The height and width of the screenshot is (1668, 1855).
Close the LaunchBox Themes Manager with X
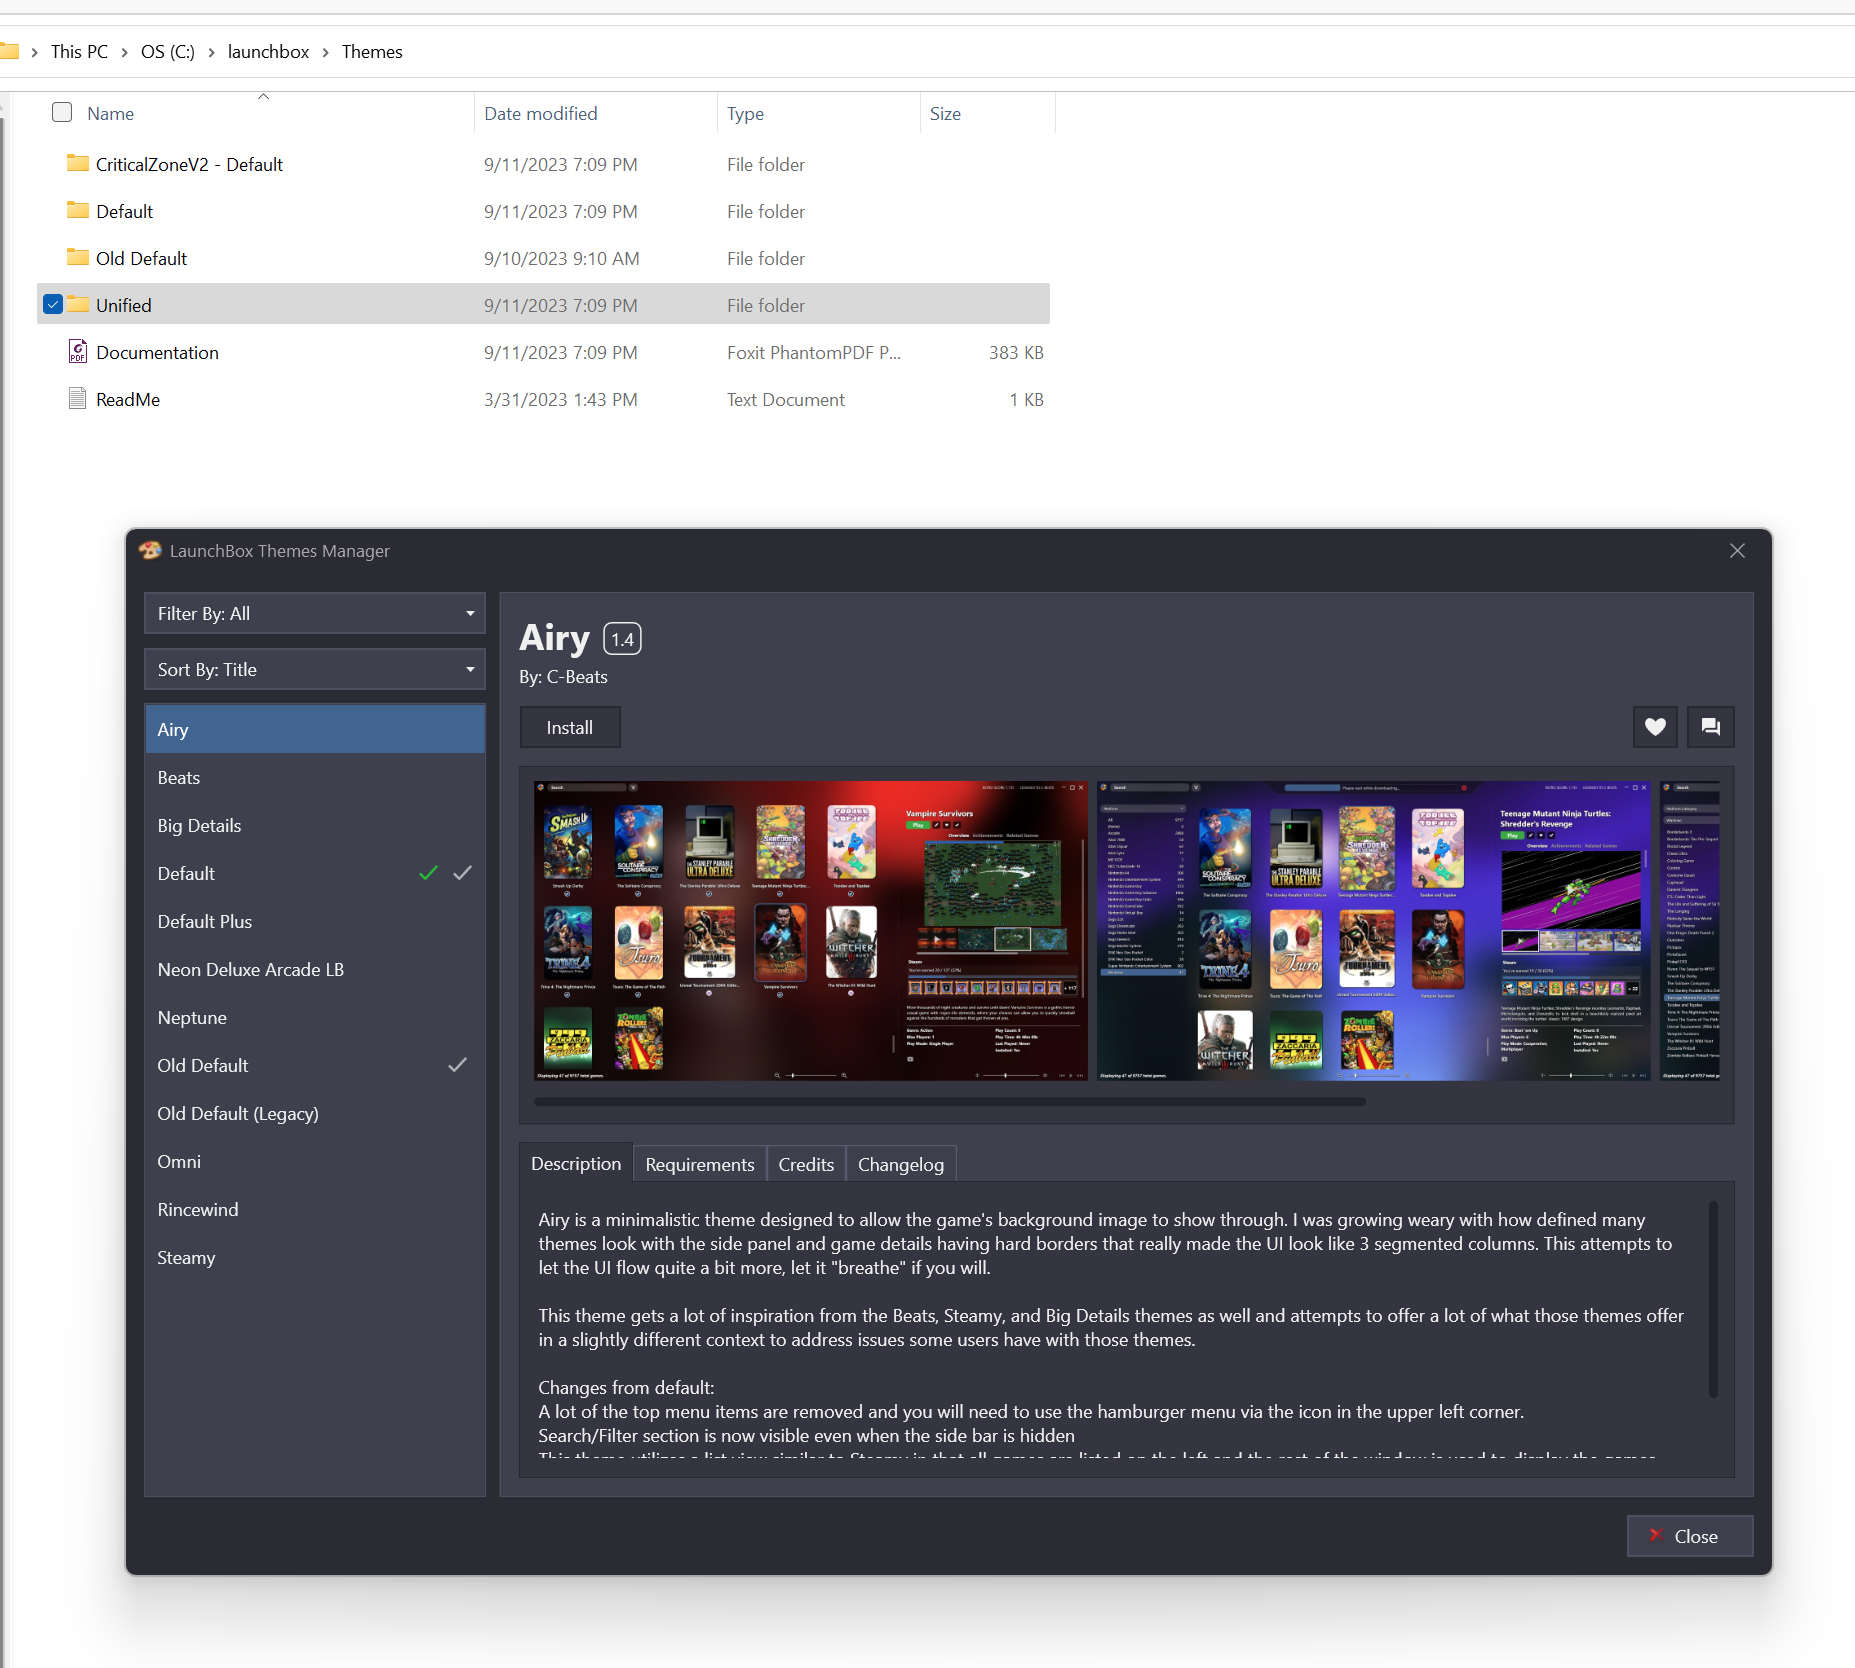point(1737,551)
